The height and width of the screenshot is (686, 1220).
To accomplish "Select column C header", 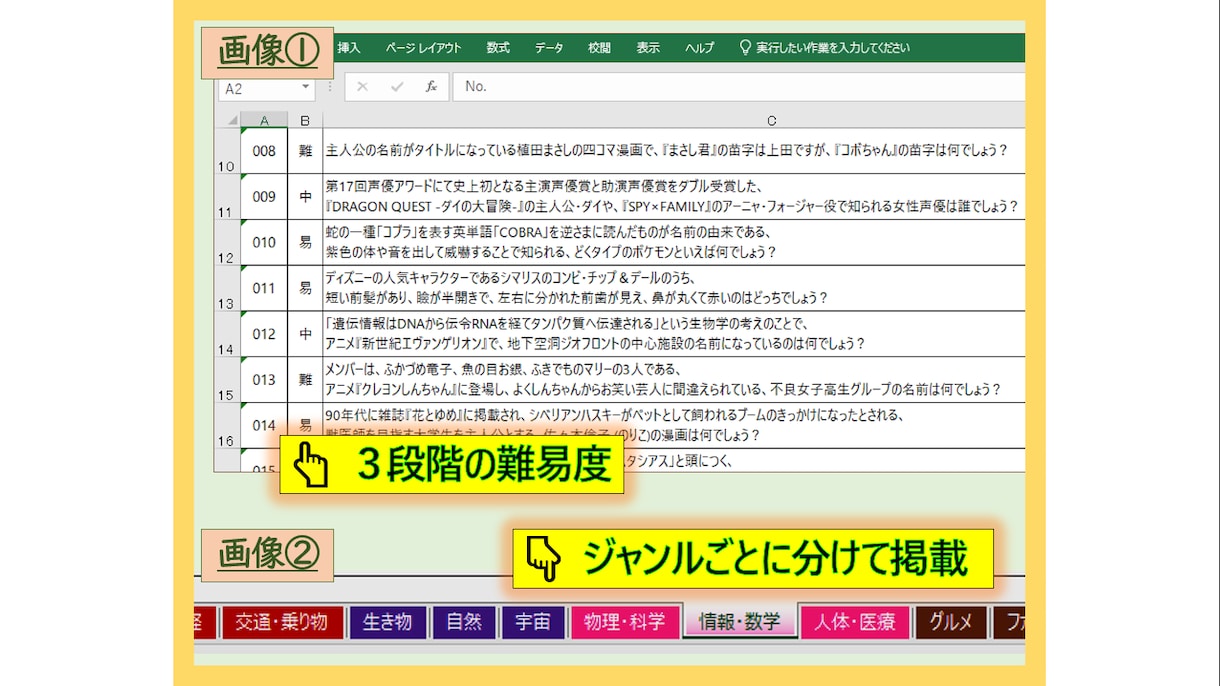I will pyautogui.click(x=674, y=120).
